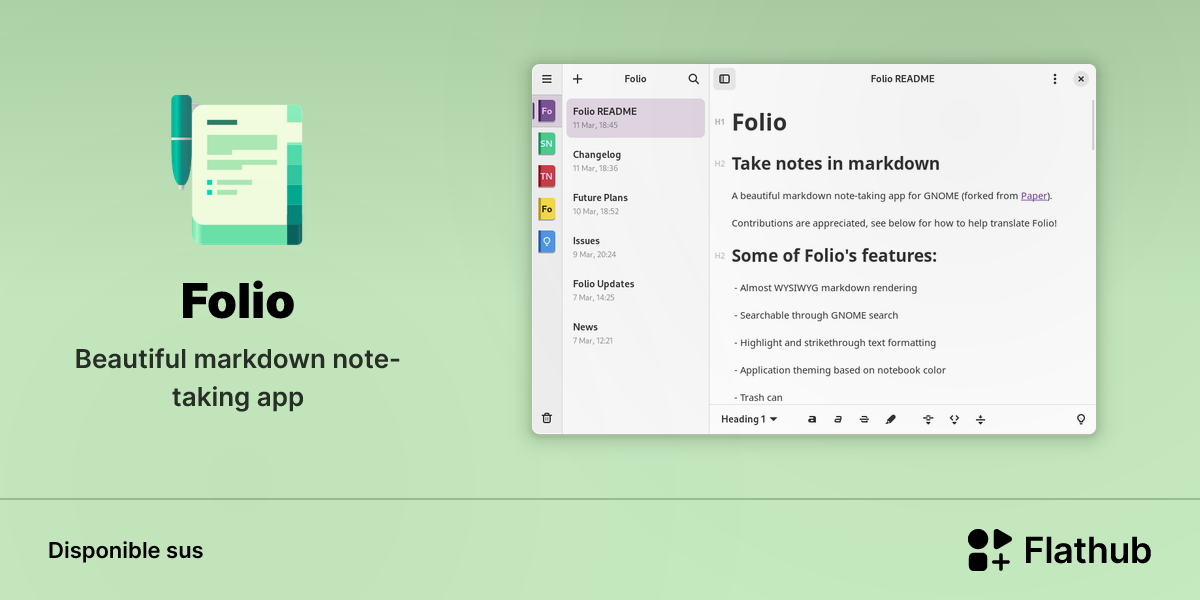The width and height of the screenshot is (1200, 600).
Task: Apply strikethrough formatting
Action: point(864,419)
